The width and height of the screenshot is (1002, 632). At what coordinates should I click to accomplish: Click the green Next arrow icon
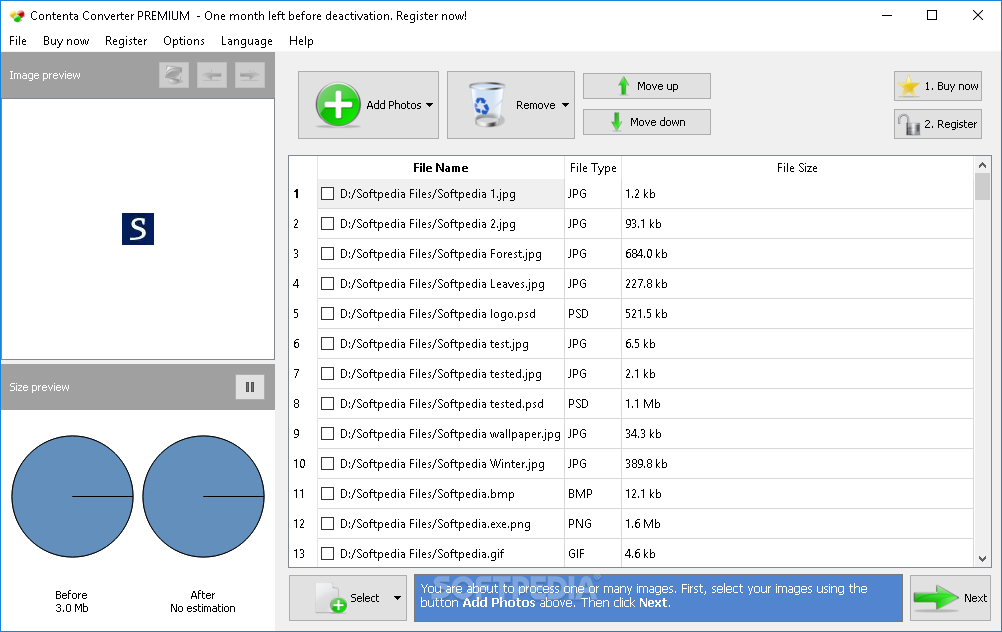point(936,598)
